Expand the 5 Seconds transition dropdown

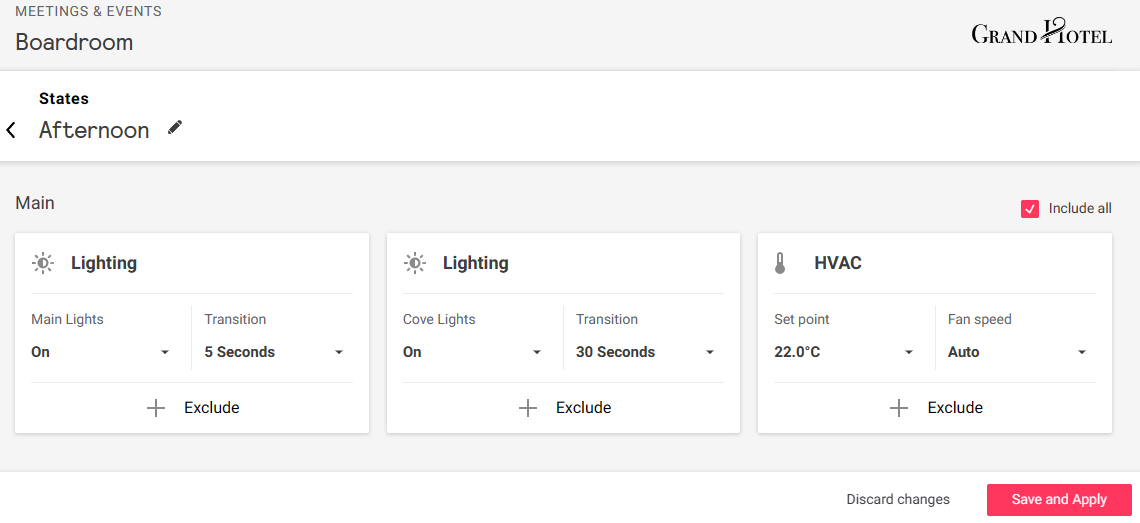275,352
